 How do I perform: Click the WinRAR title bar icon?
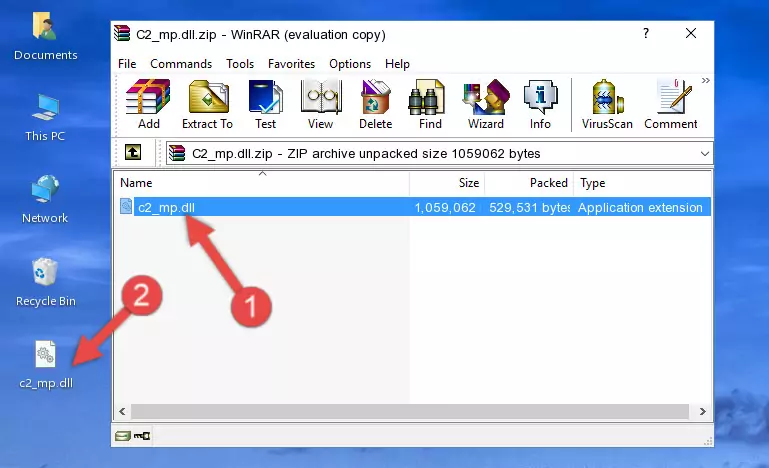pyautogui.click(x=122, y=33)
